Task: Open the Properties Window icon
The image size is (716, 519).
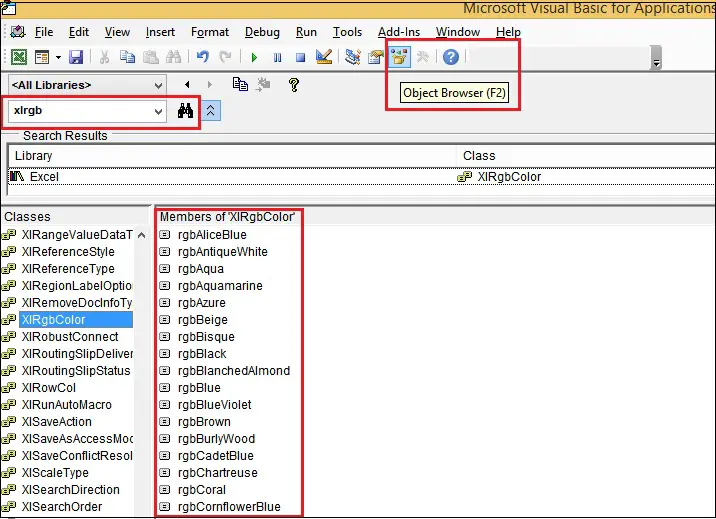Action: 376,57
